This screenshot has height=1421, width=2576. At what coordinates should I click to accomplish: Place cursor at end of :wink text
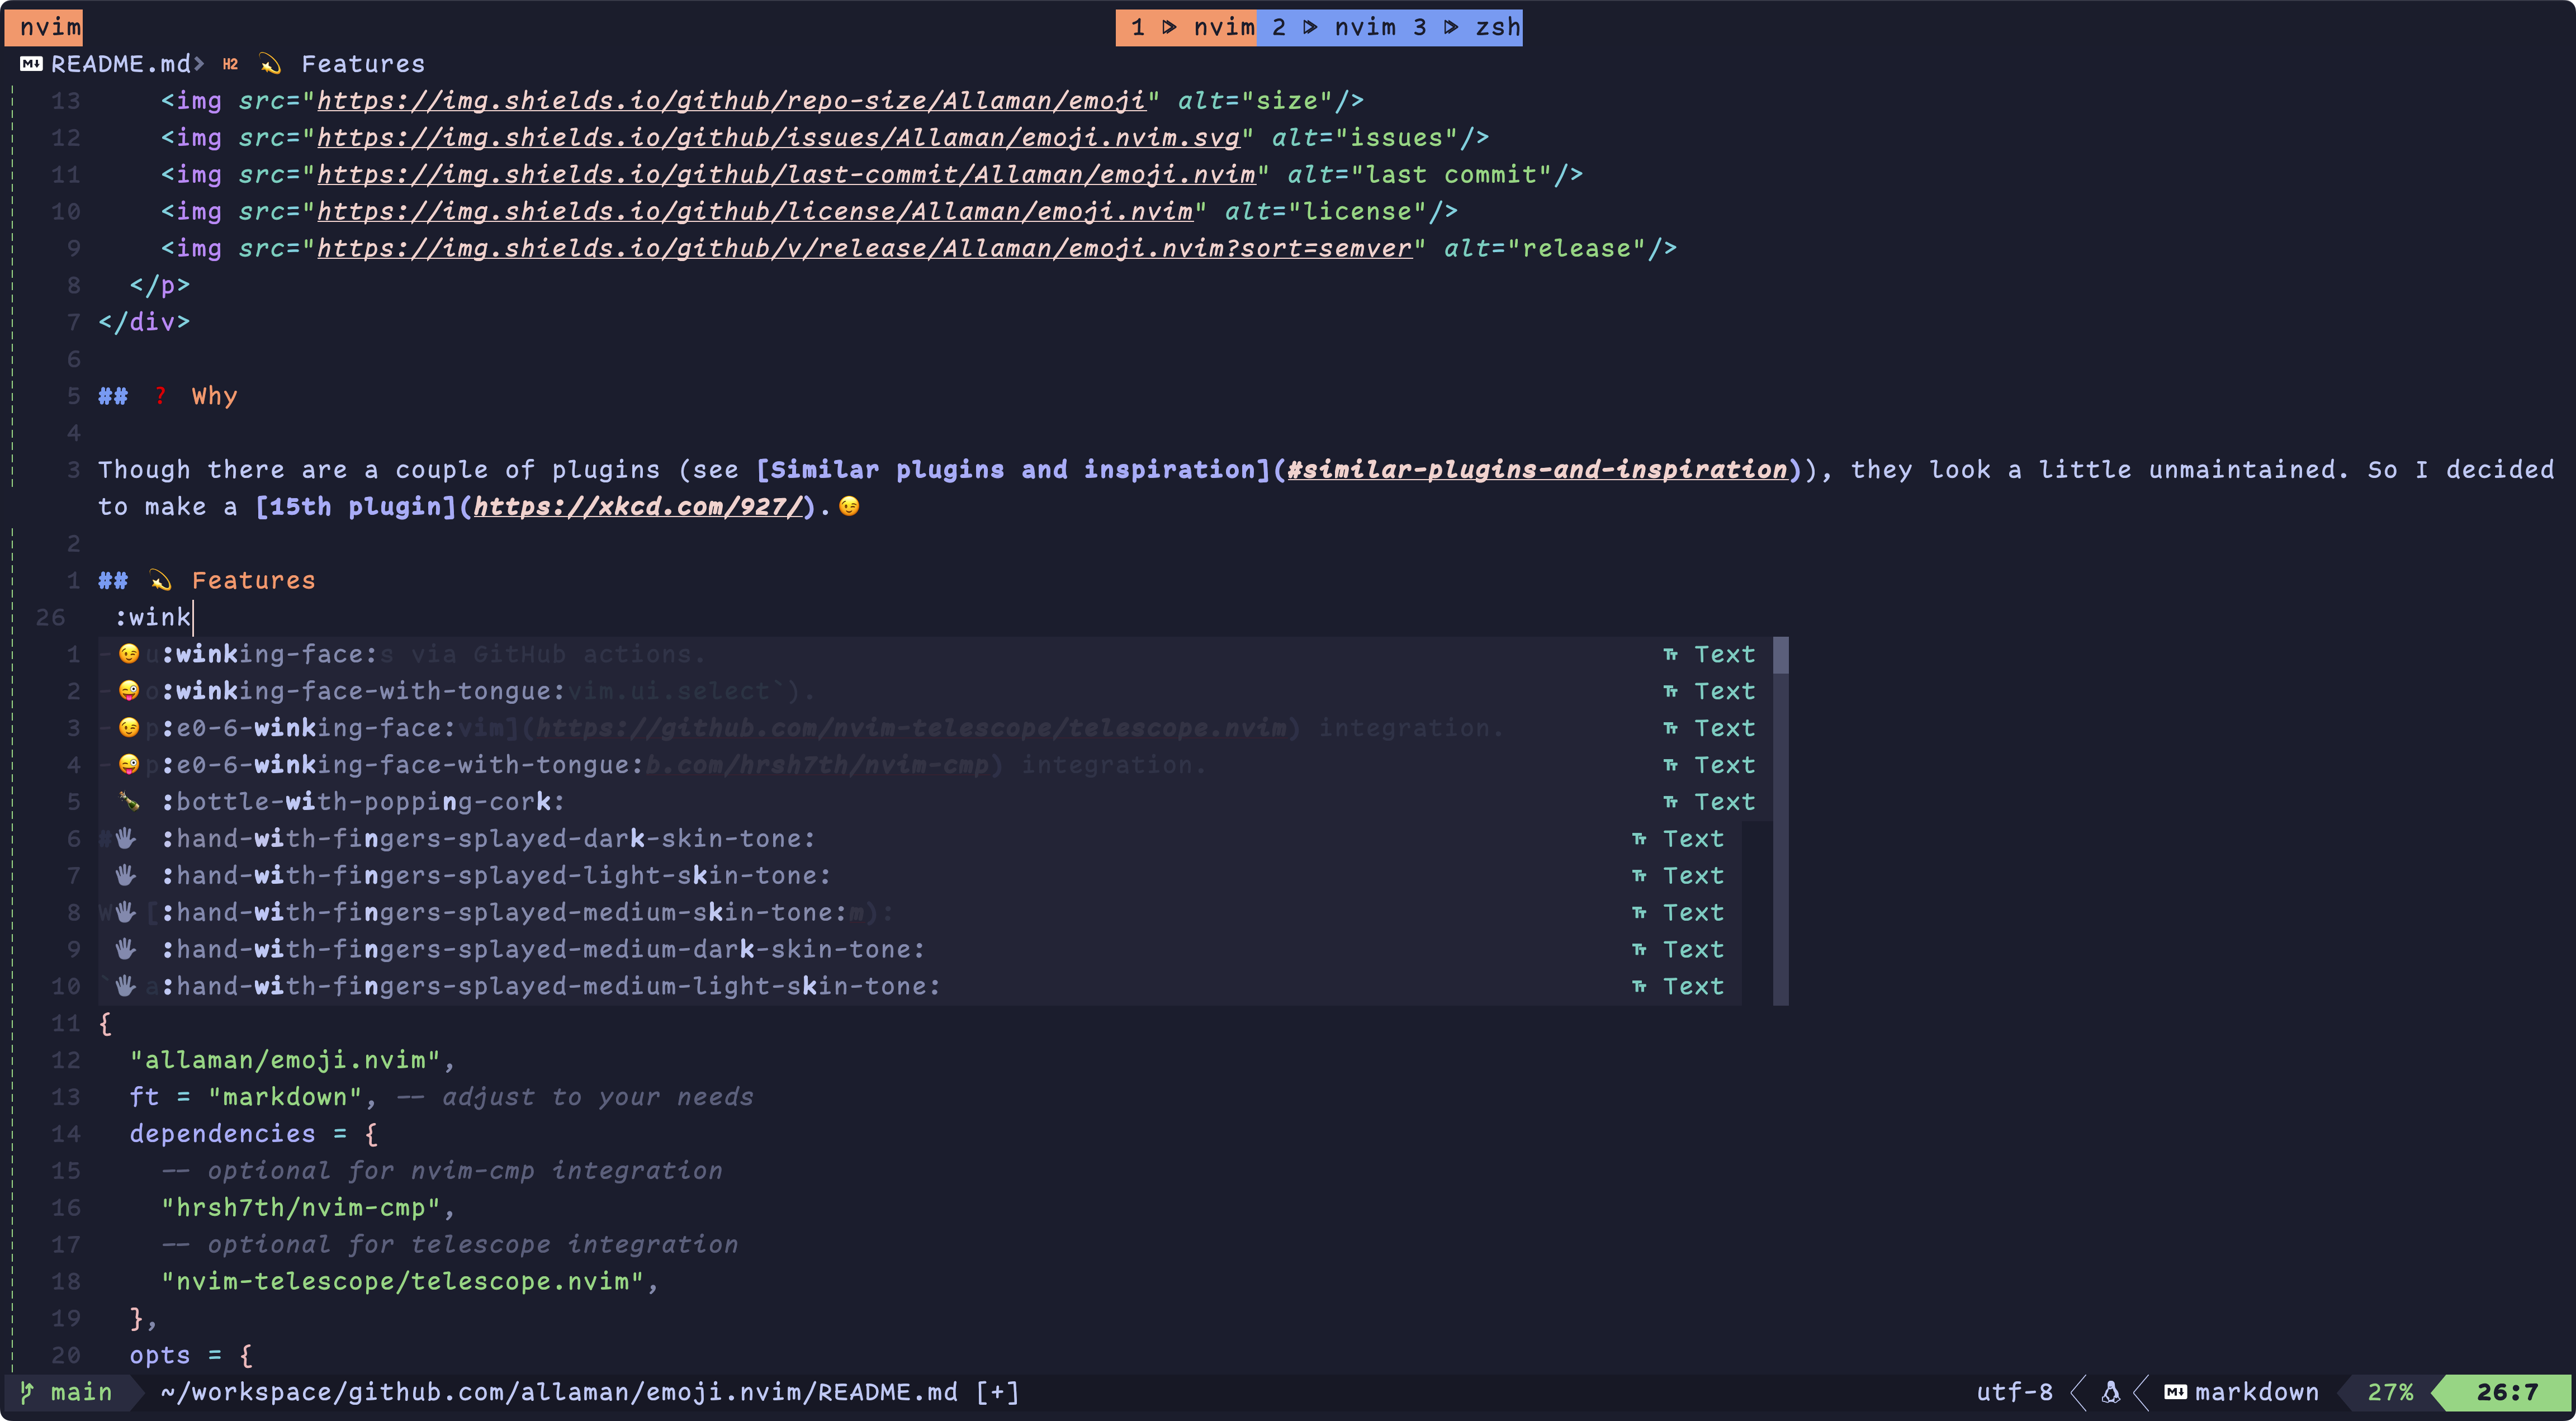pyautogui.click(x=192, y=617)
